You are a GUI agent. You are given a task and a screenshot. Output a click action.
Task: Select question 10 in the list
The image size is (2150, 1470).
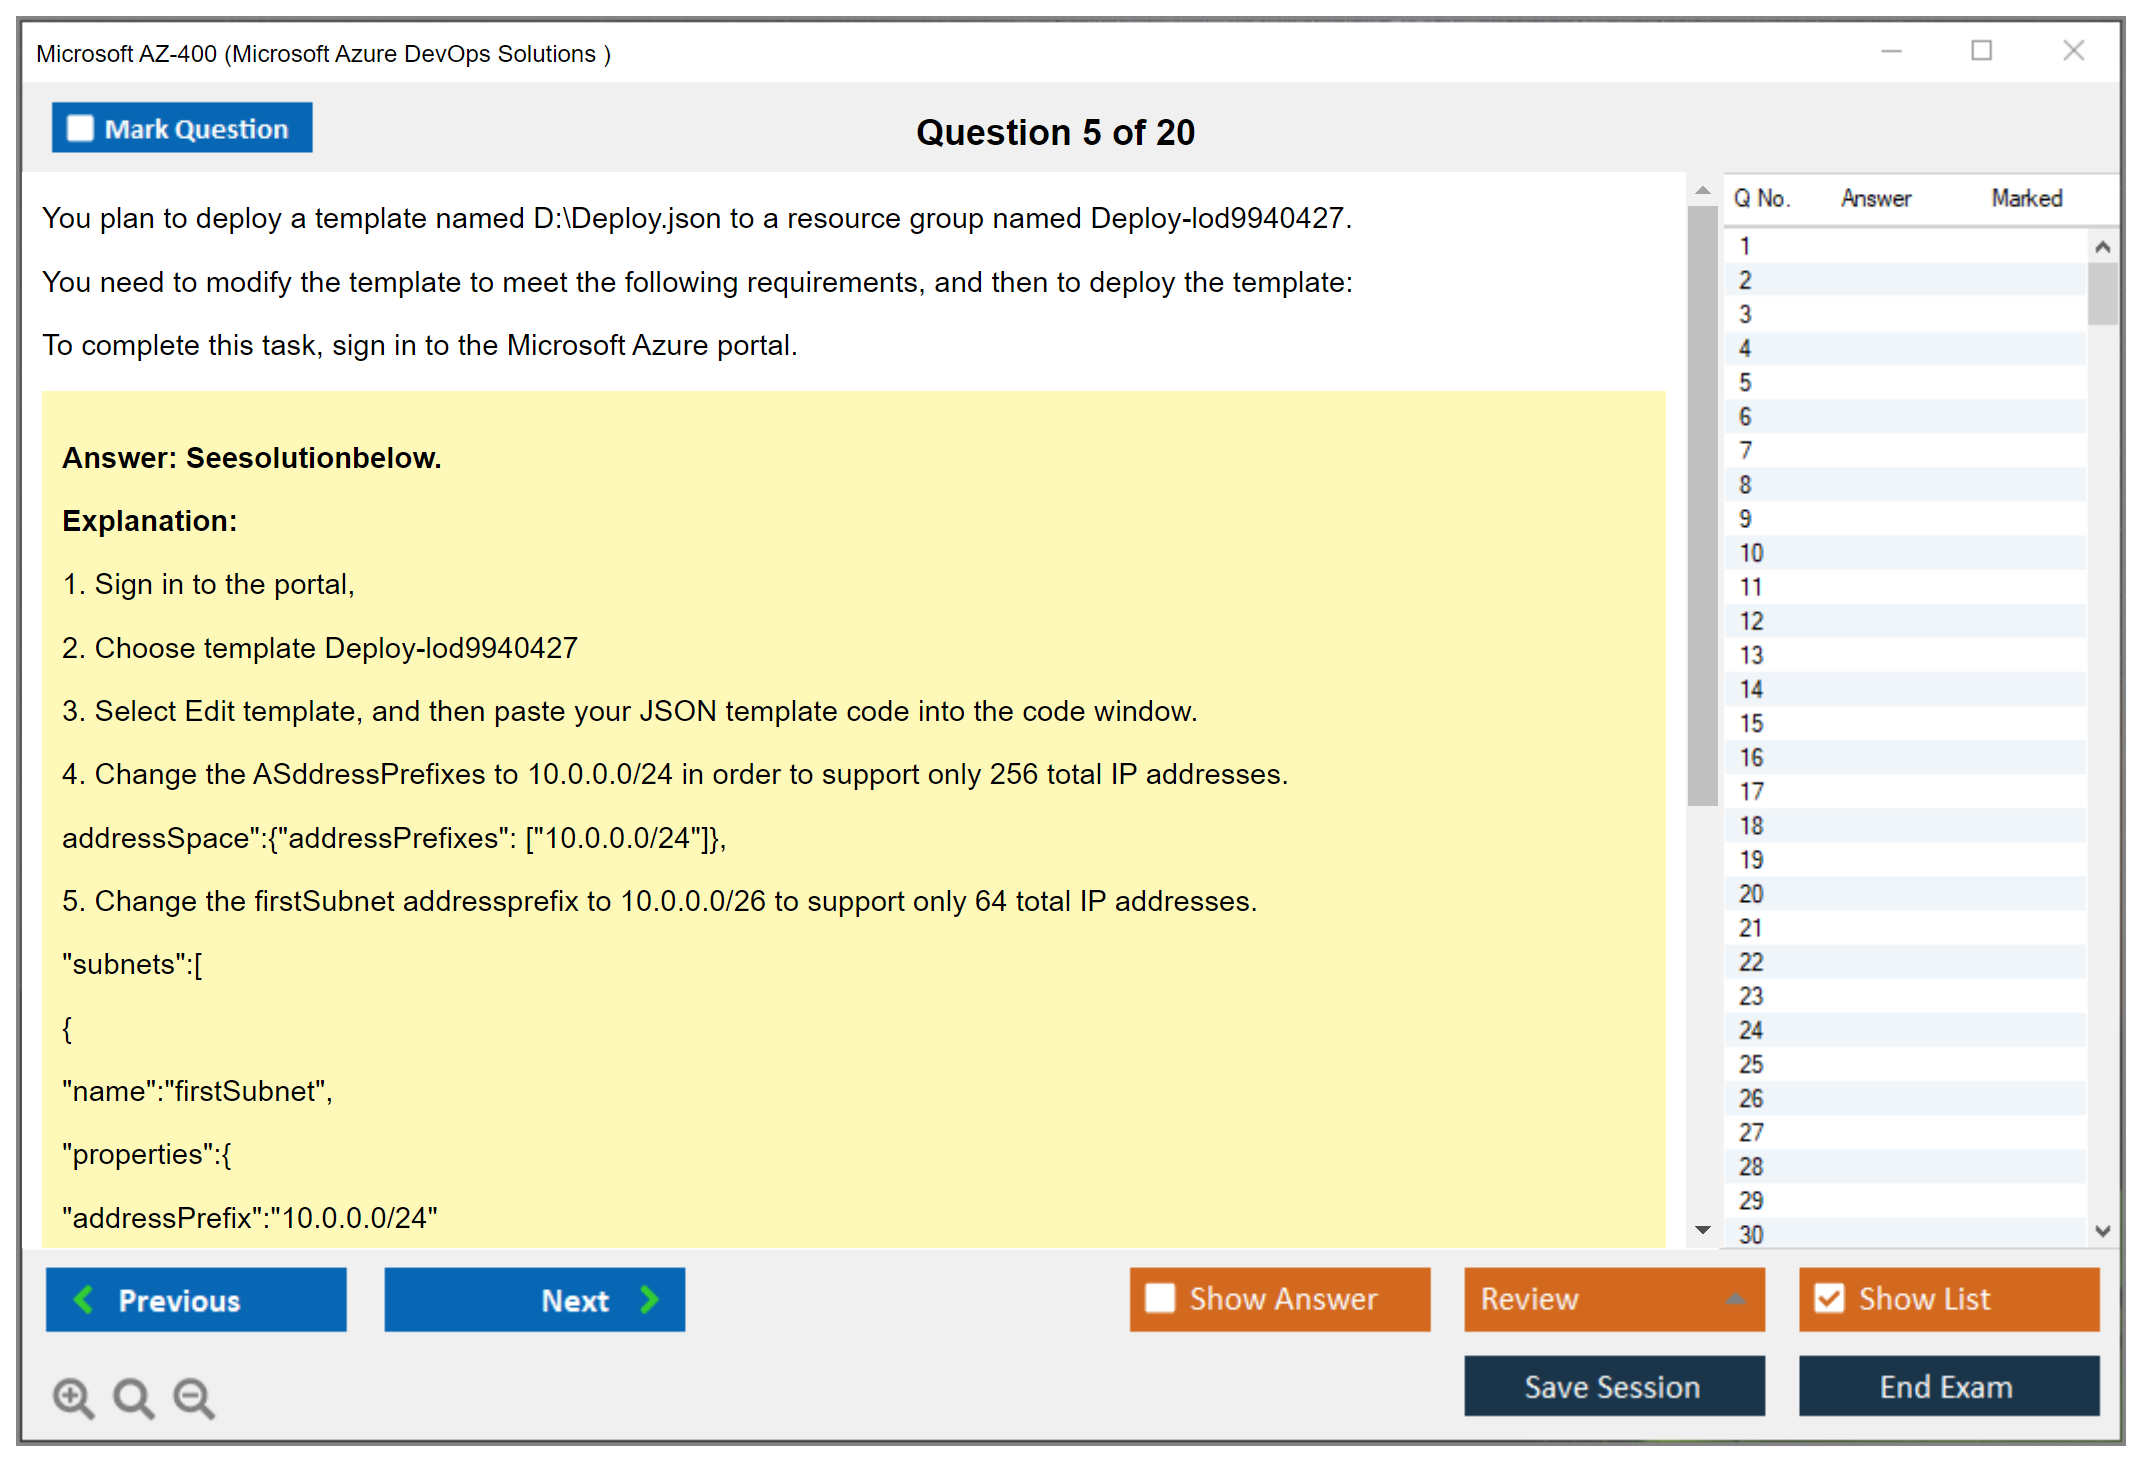[x=1751, y=553]
